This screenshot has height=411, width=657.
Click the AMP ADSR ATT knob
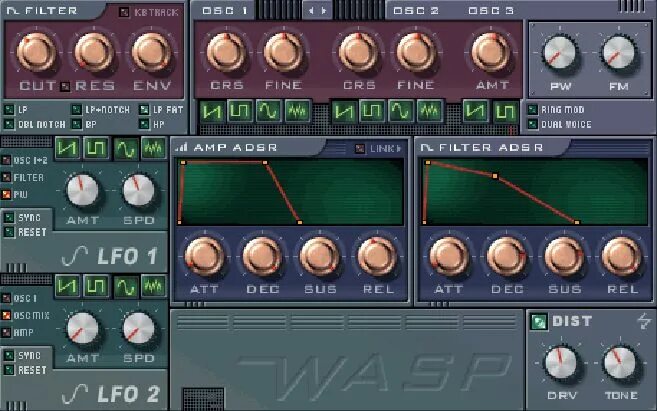click(204, 256)
